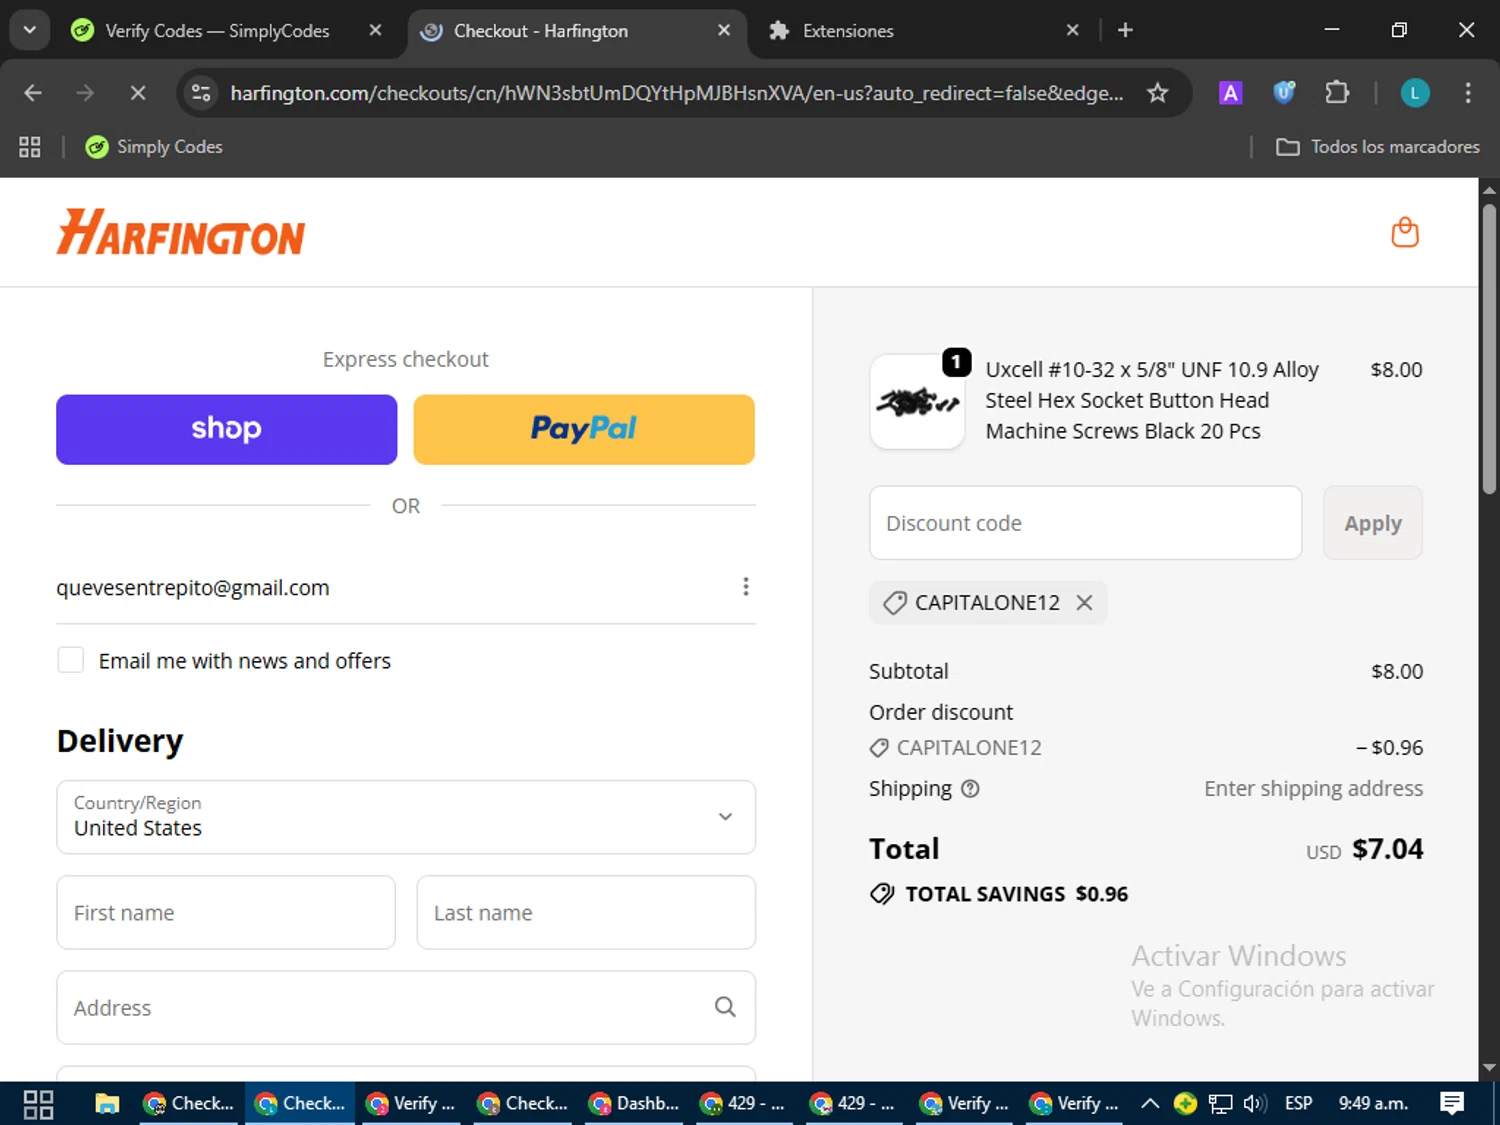Screen dimensions: 1500x1125
Task: Close the Extensiones tab
Action: tap(1072, 30)
